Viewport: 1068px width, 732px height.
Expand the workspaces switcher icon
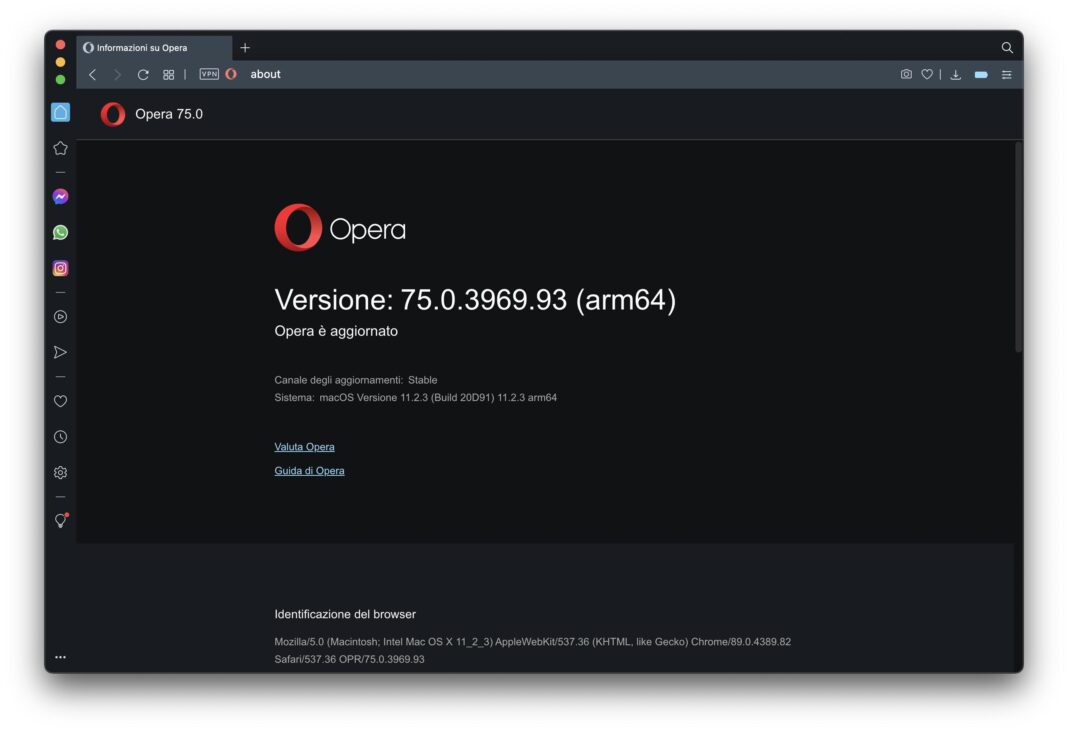pyautogui.click(x=168, y=74)
